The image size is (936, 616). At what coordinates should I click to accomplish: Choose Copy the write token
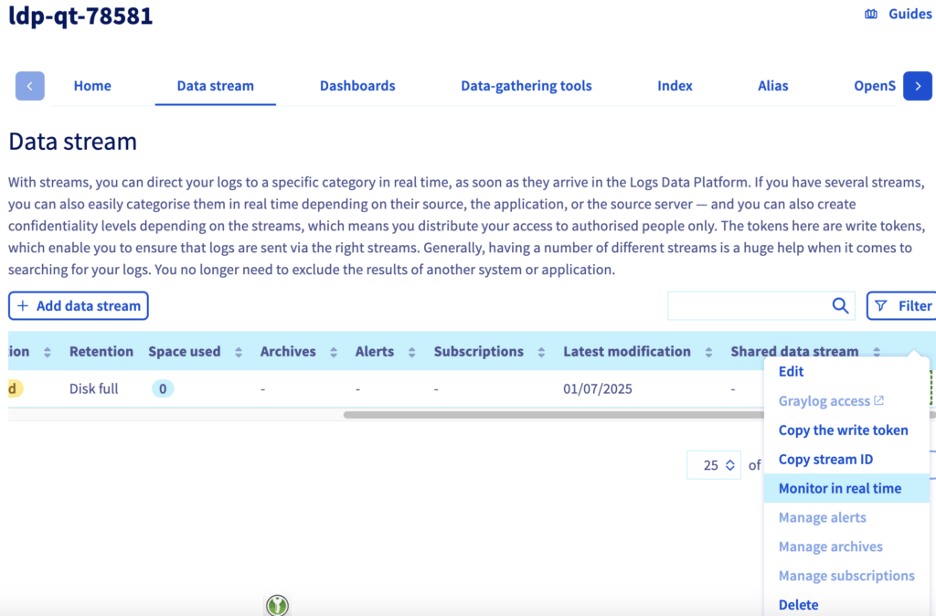843,430
